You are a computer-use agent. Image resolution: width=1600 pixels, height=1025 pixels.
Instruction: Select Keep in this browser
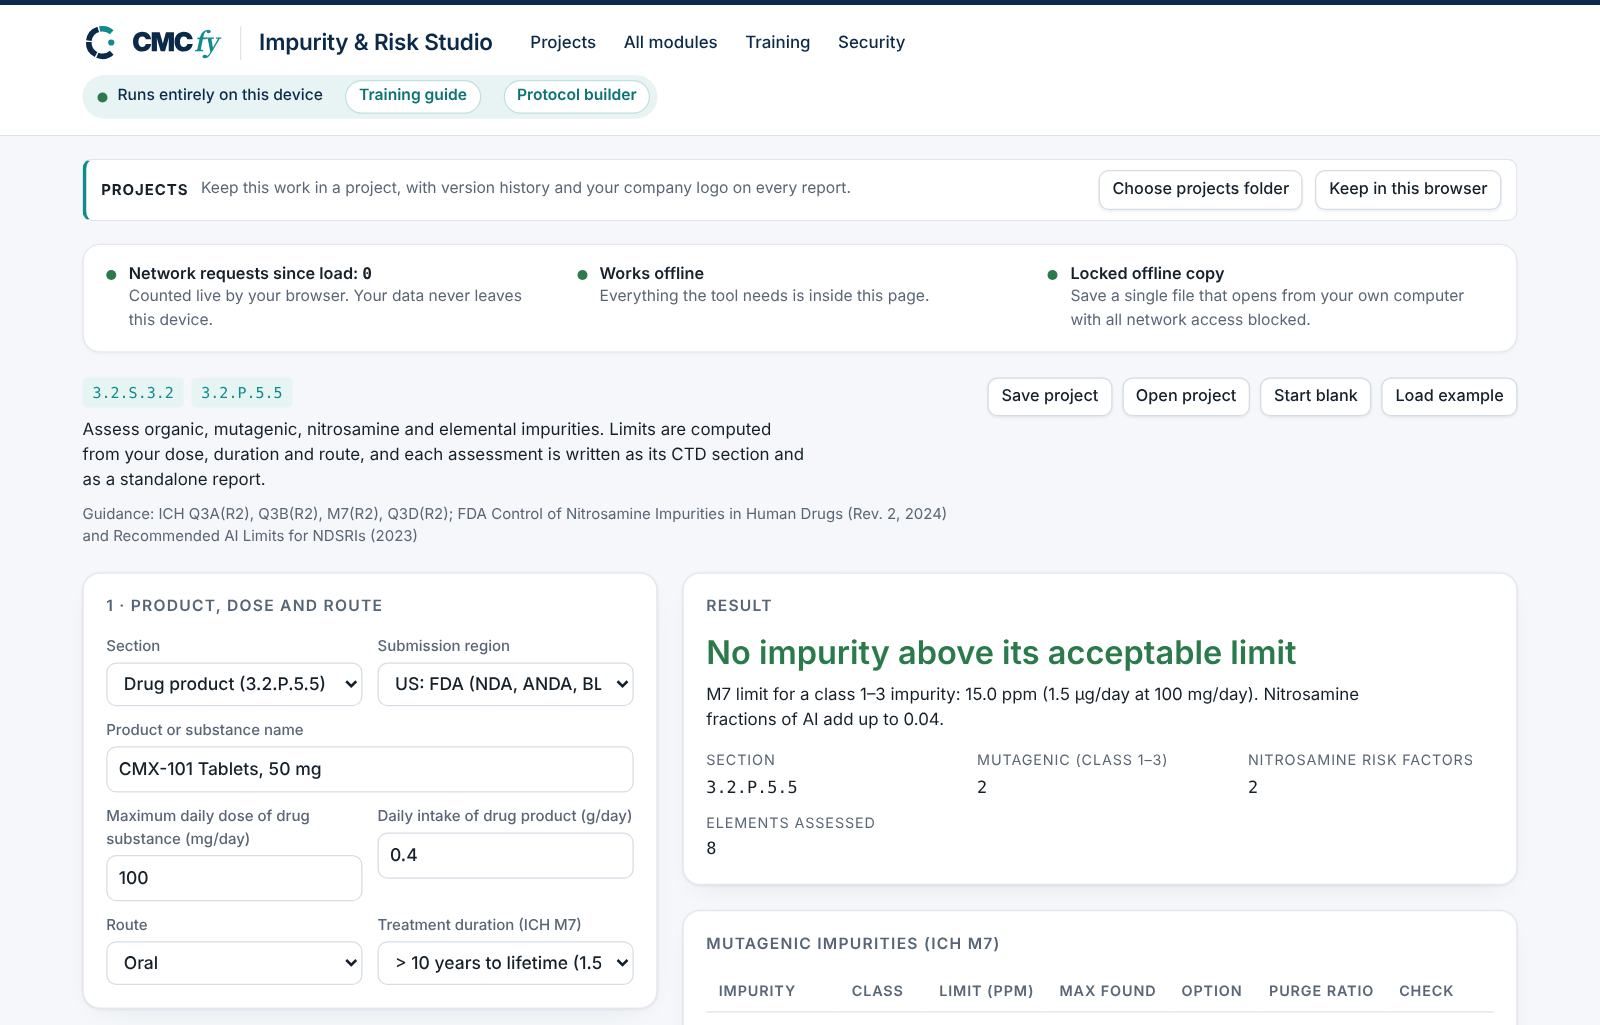coord(1408,189)
